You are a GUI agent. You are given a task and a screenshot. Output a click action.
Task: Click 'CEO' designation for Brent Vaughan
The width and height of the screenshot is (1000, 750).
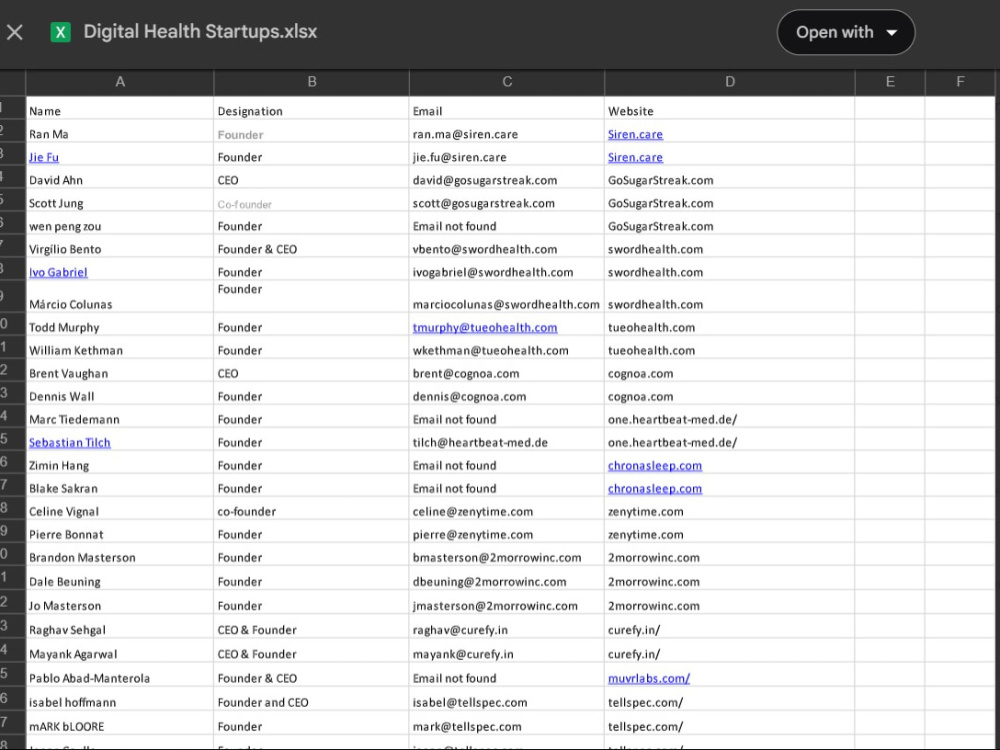click(228, 374)
